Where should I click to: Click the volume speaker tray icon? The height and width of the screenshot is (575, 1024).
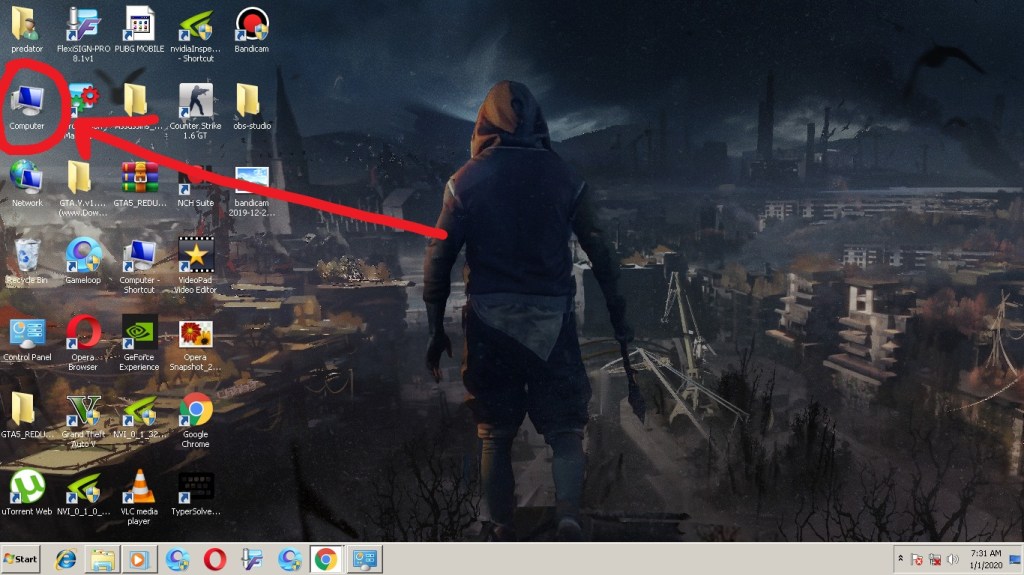coord(953,559)
